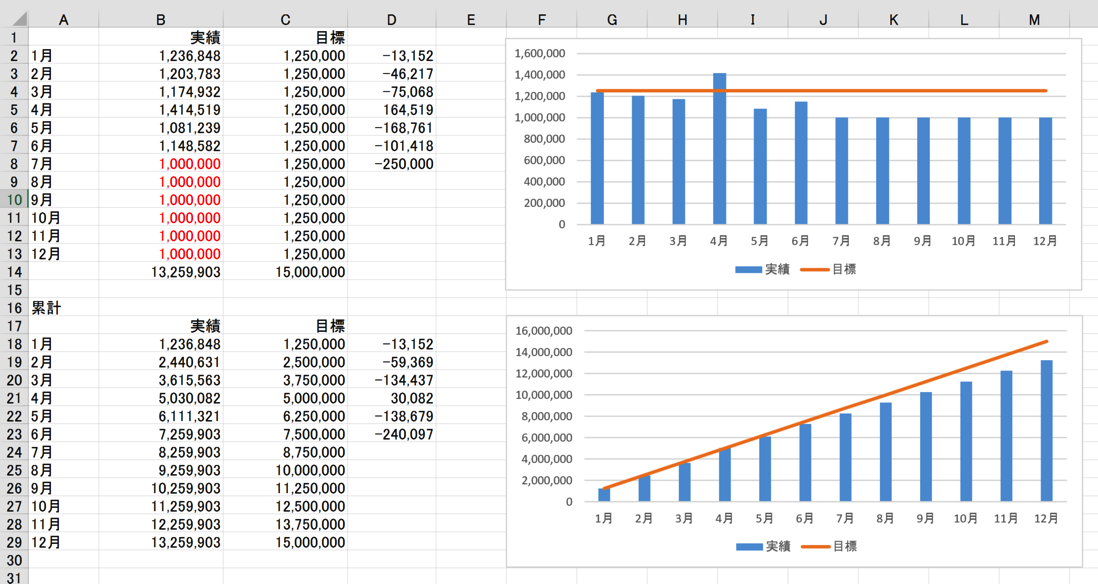This screenshot has height=584, width=1098.
Task: Select column header F
Action: pyautogui.click(x=541, y=20)
